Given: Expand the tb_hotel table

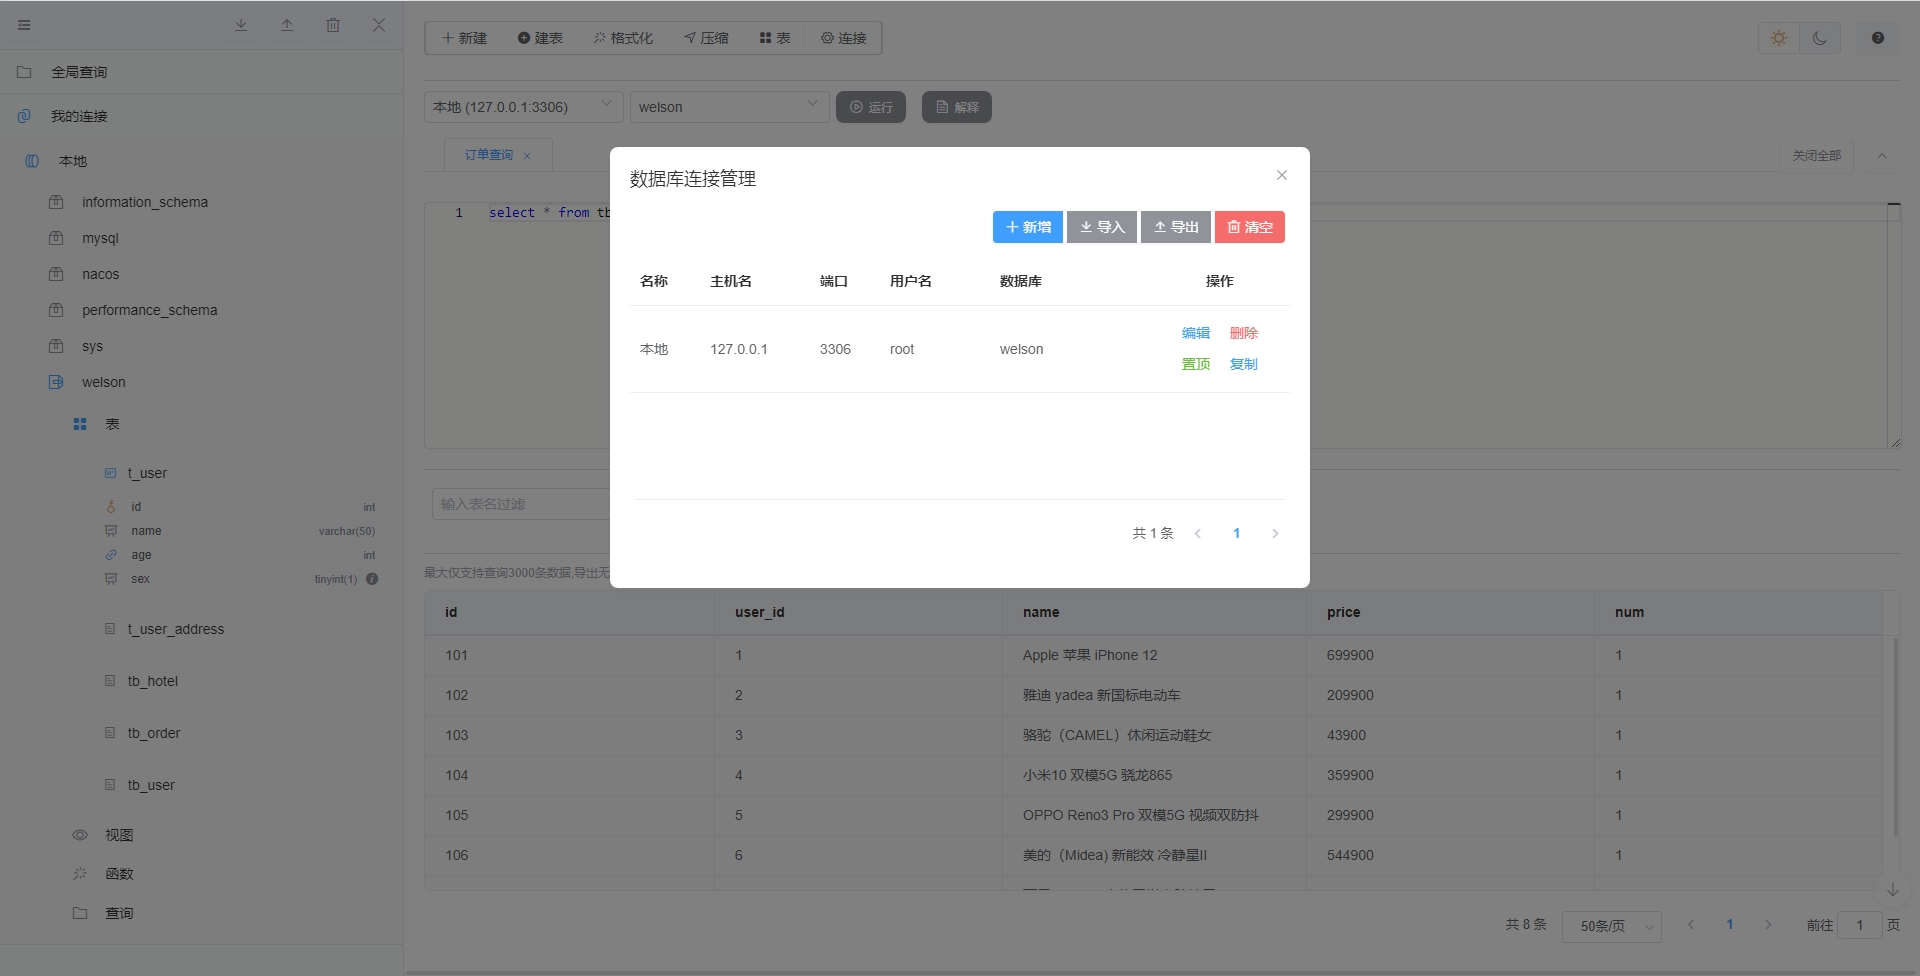Looking at the screenshot, I should pos(152,681).
